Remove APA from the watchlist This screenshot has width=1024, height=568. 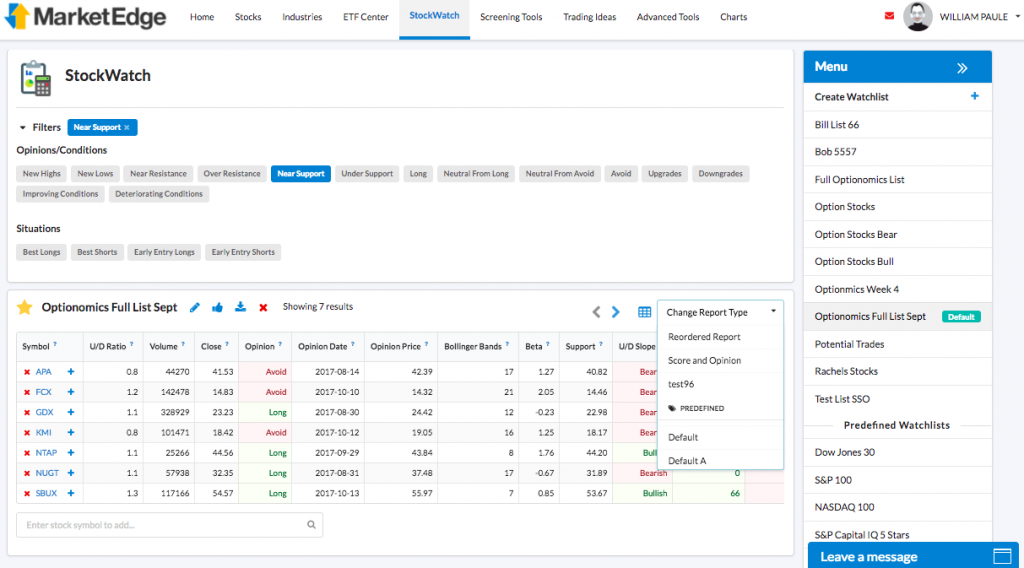(x=27, y=372)
